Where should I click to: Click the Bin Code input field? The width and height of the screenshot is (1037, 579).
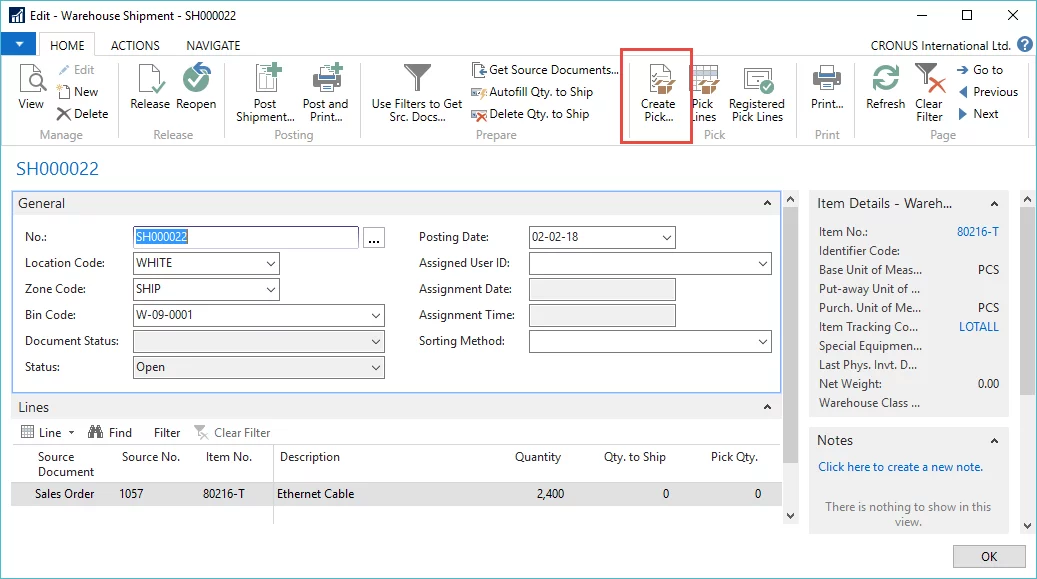250,316
